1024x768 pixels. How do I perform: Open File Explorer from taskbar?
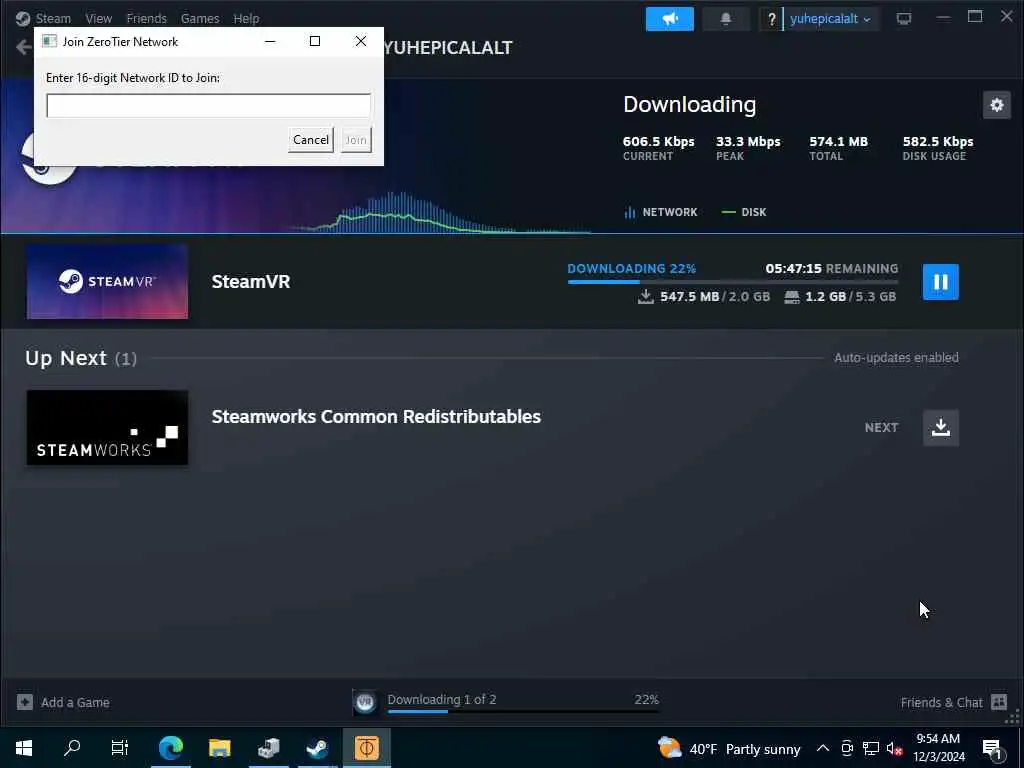click(219, 748)
